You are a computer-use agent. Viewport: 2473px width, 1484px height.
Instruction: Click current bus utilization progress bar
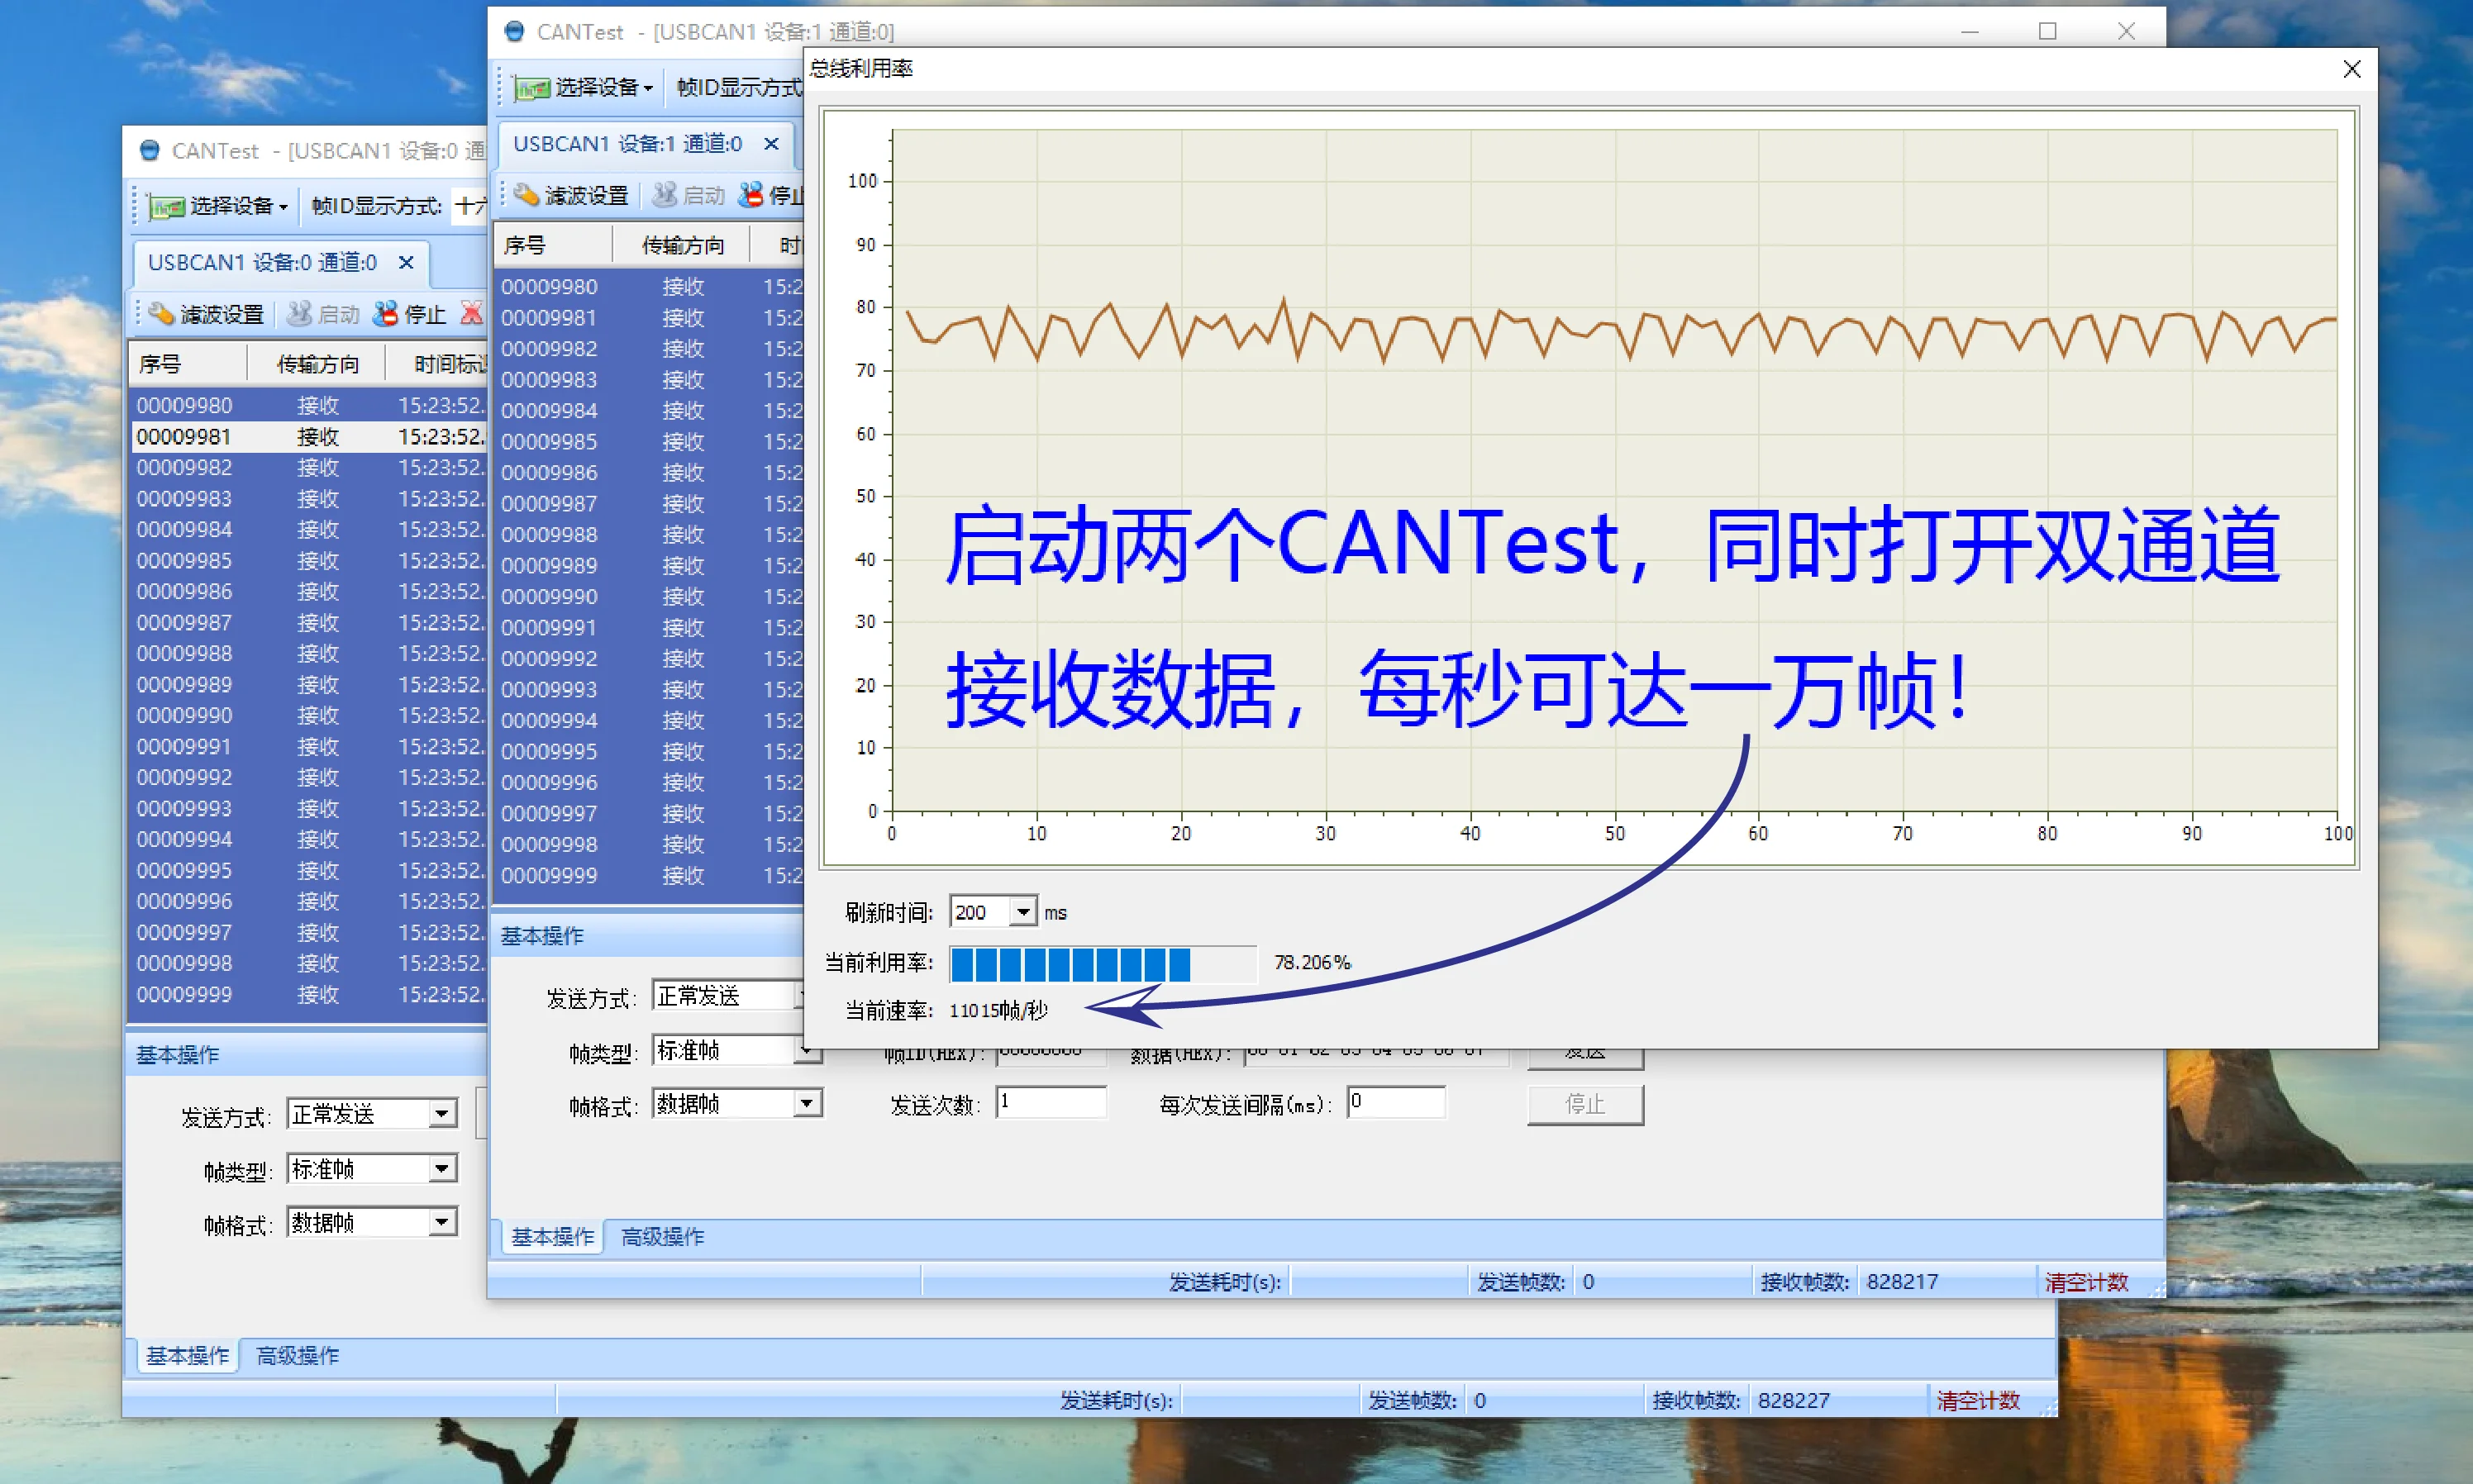1102,963
